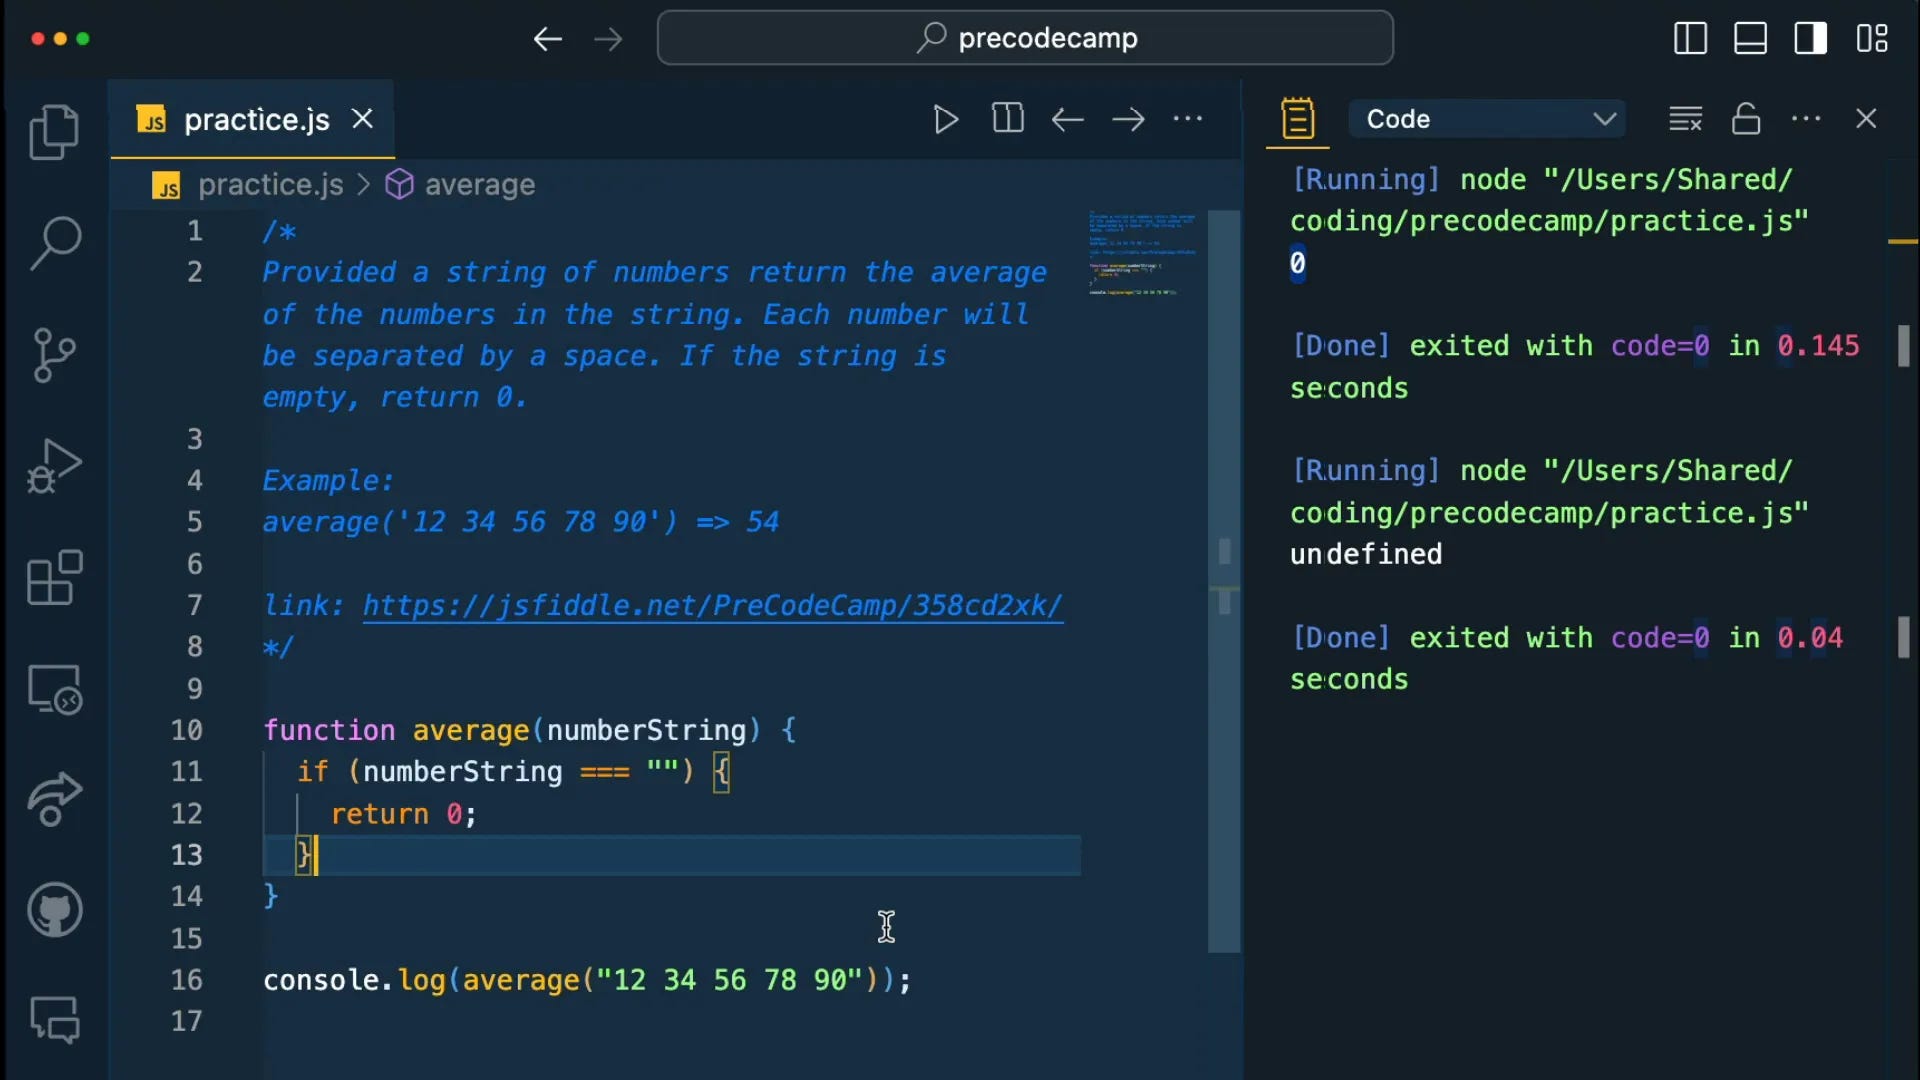Open the GitHub sidebar icon
This screenshot has width=1920, height=1080.
54,910
